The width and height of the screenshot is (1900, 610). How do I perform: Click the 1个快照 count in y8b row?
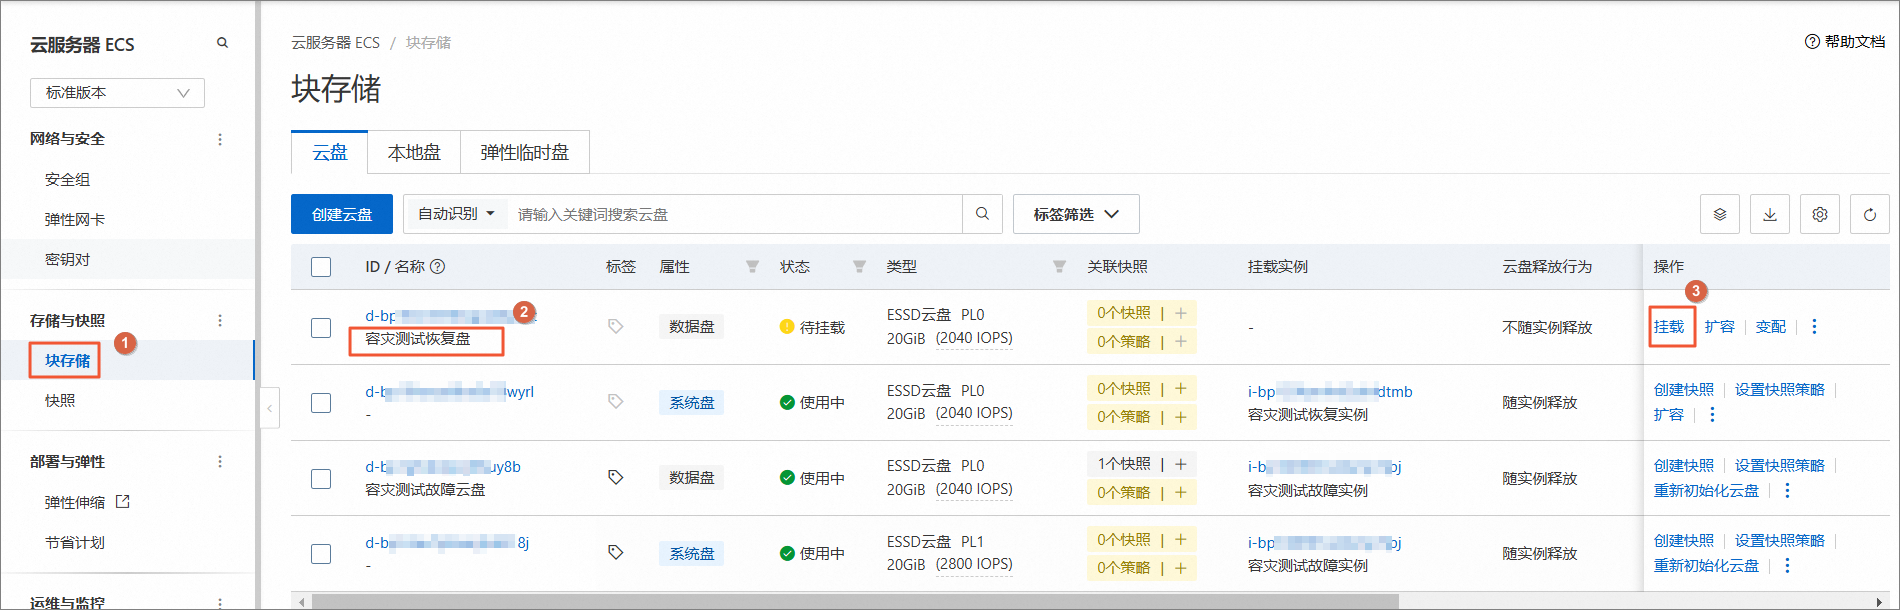(x=1124, y=464)
